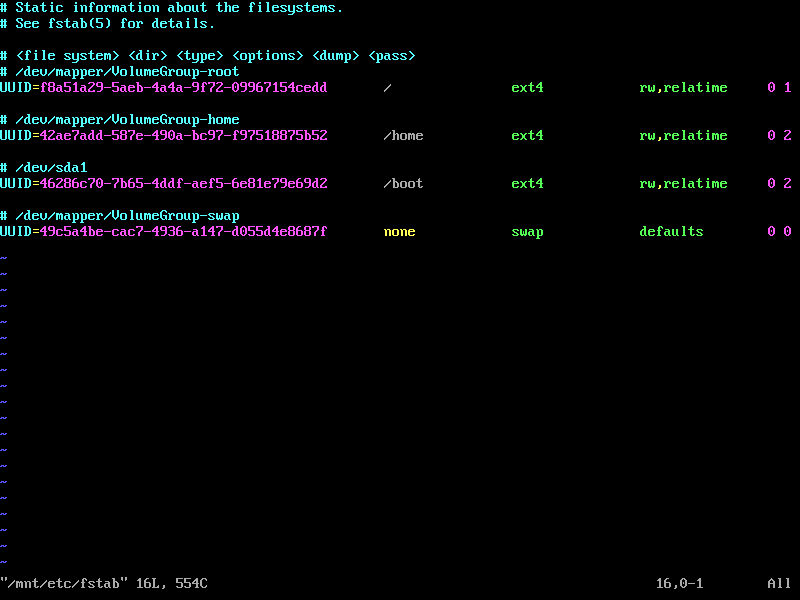Click the '# /dev/sda1' comment line
Screen dimensions: 800x600
[44, 167]
